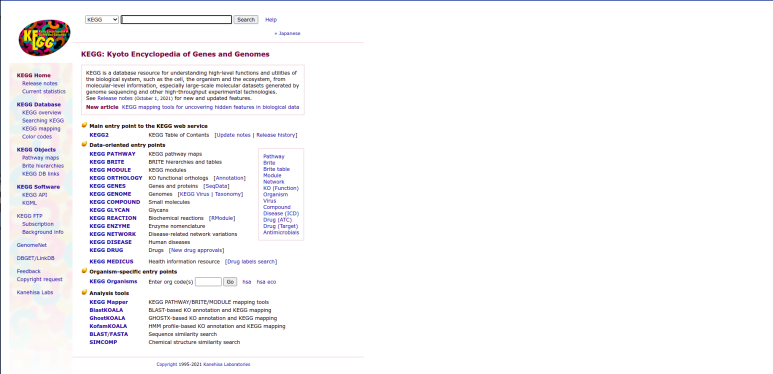The width and height of the screenshot is (773, 374).
Task: Open KEGG GLYCAN entry point
Action: click(109, 210)
